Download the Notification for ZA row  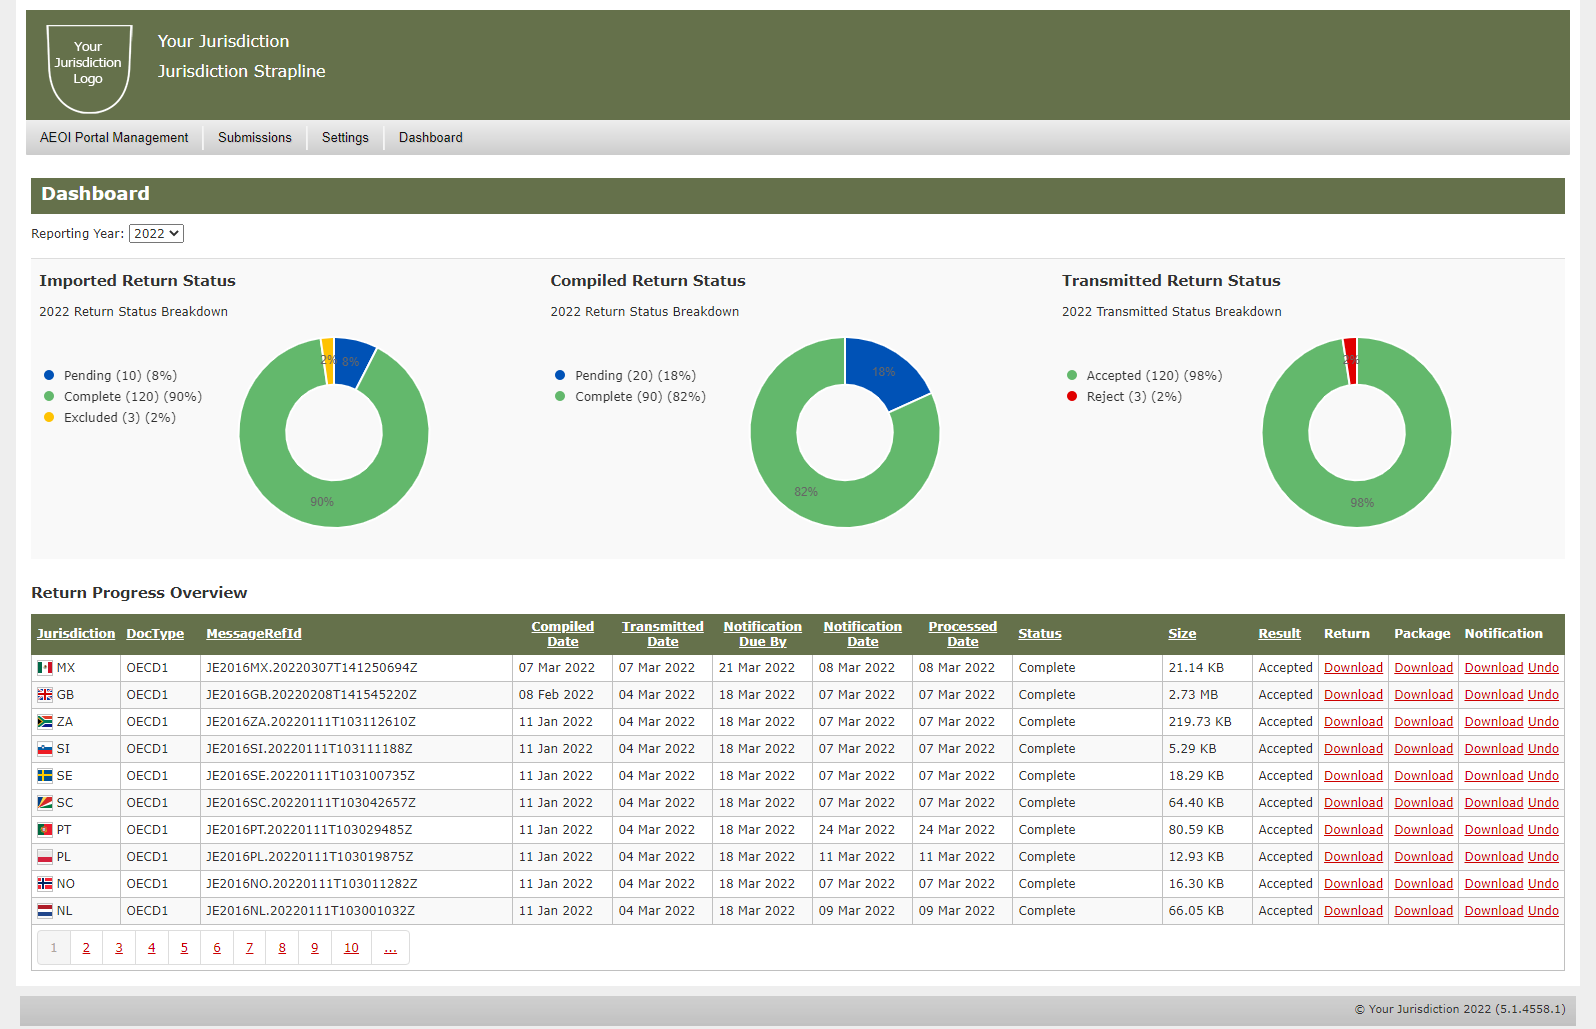pyautogui.click(x=1494, y=722)
